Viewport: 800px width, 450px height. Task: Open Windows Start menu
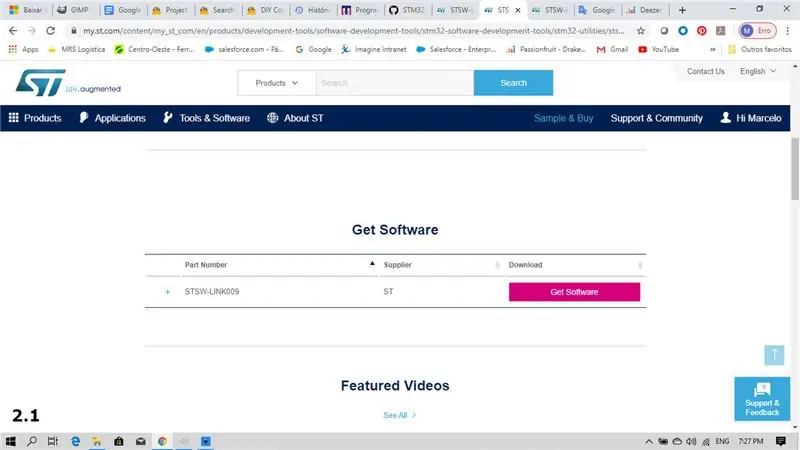[x=11, y=441]
